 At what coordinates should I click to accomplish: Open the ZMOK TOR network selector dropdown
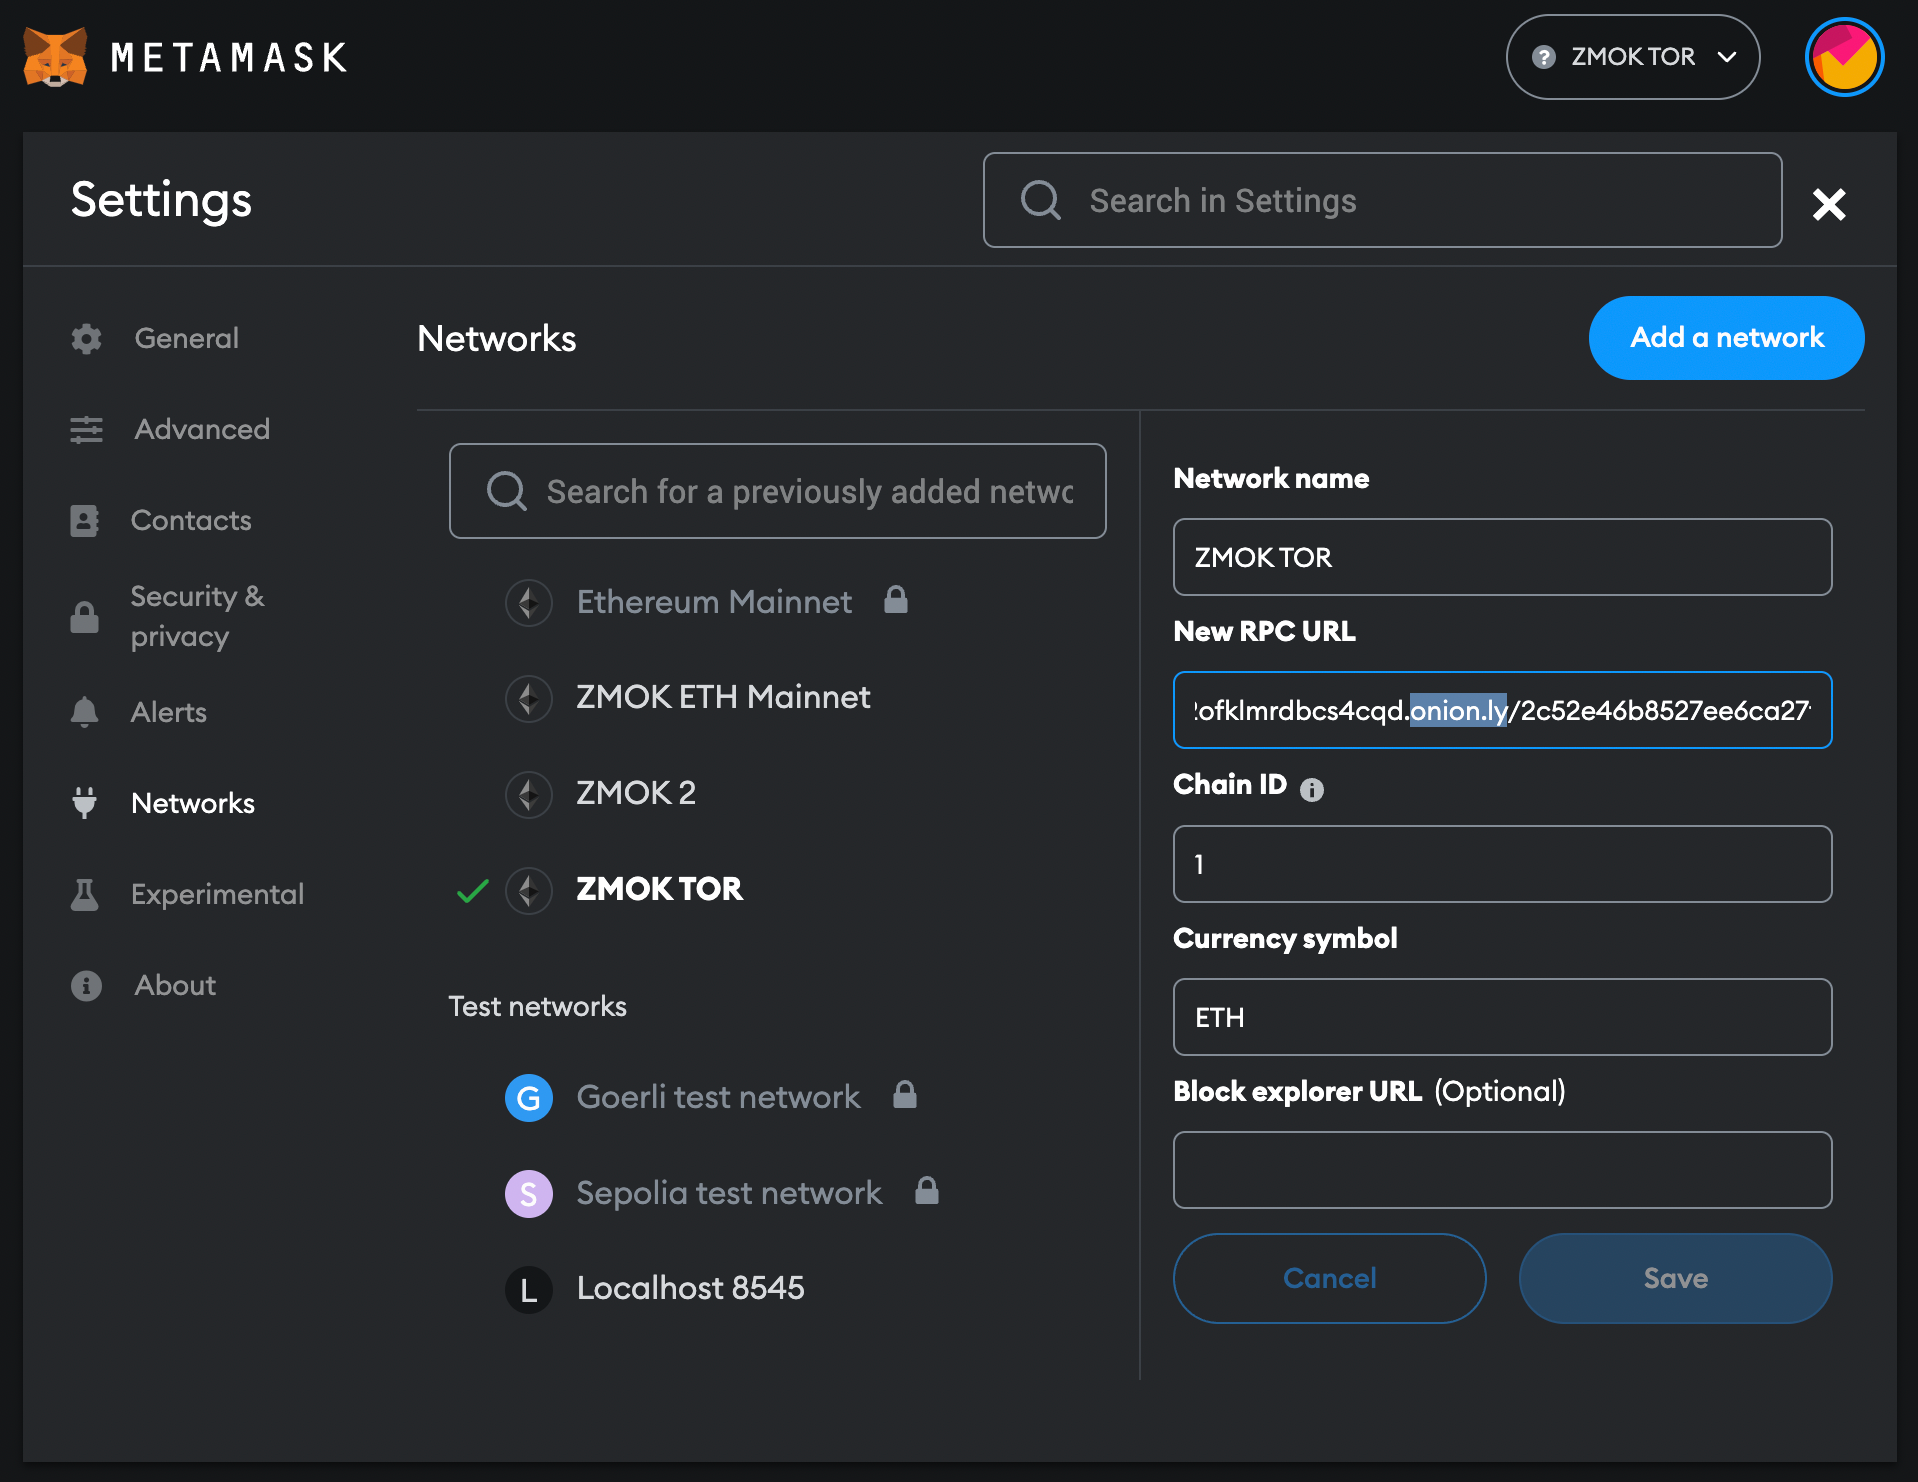1633,57
